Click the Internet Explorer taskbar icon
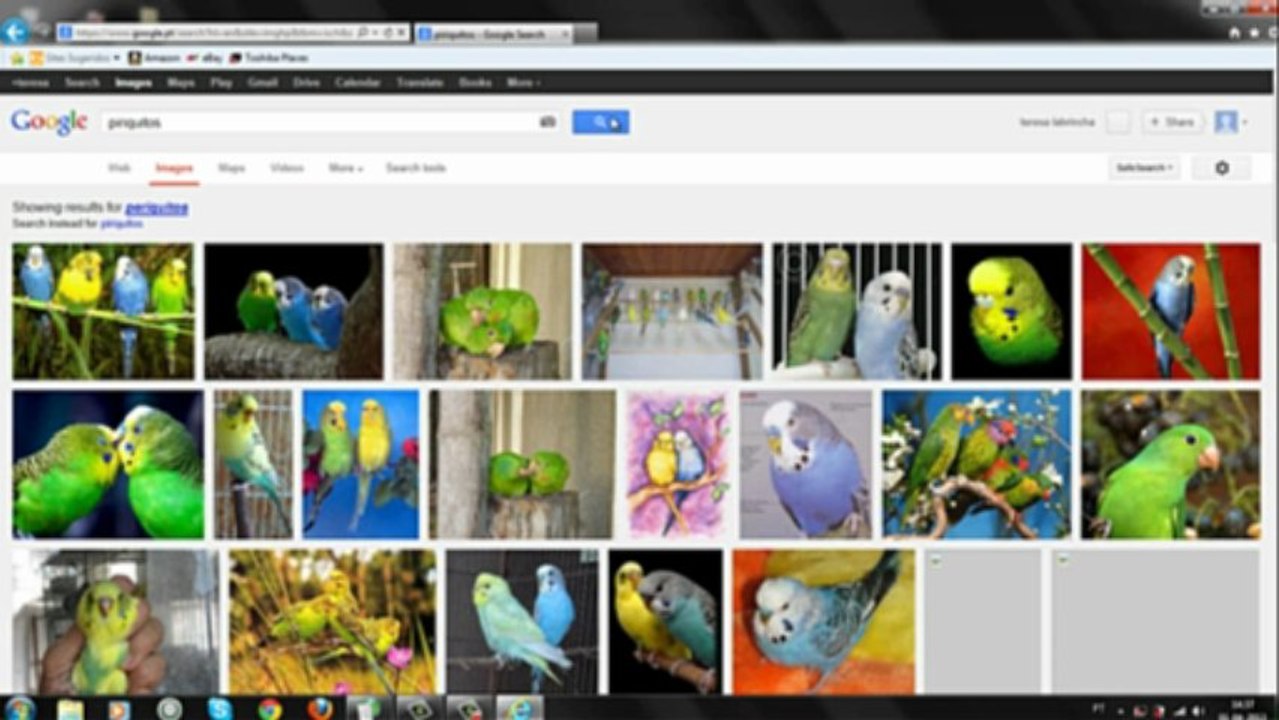 point(520,709)
